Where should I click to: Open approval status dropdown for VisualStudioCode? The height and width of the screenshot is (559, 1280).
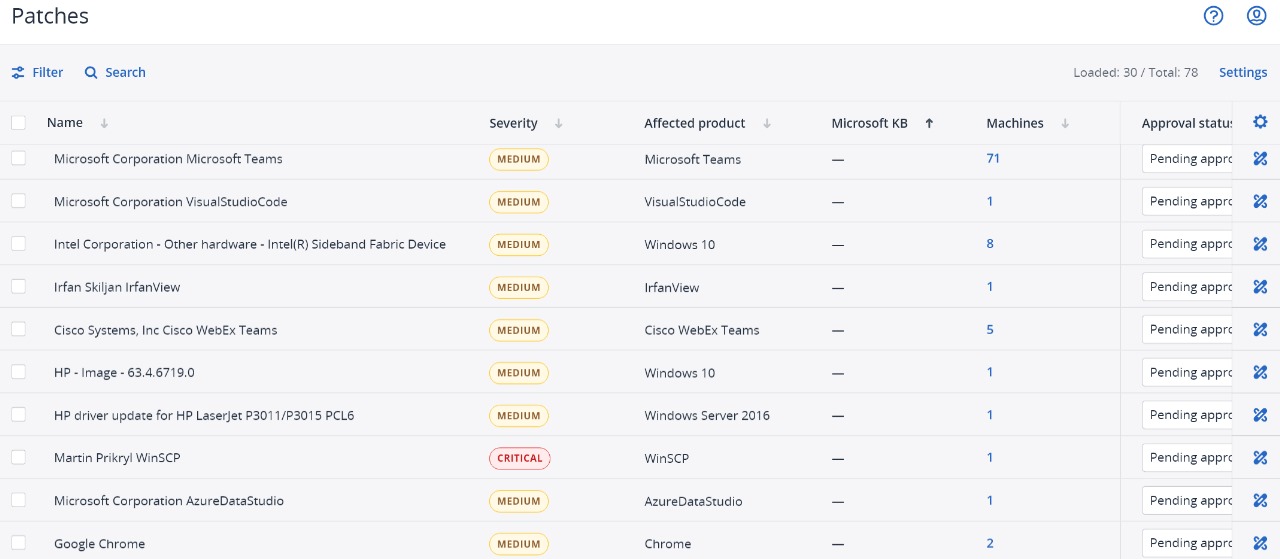(1187, 201)
